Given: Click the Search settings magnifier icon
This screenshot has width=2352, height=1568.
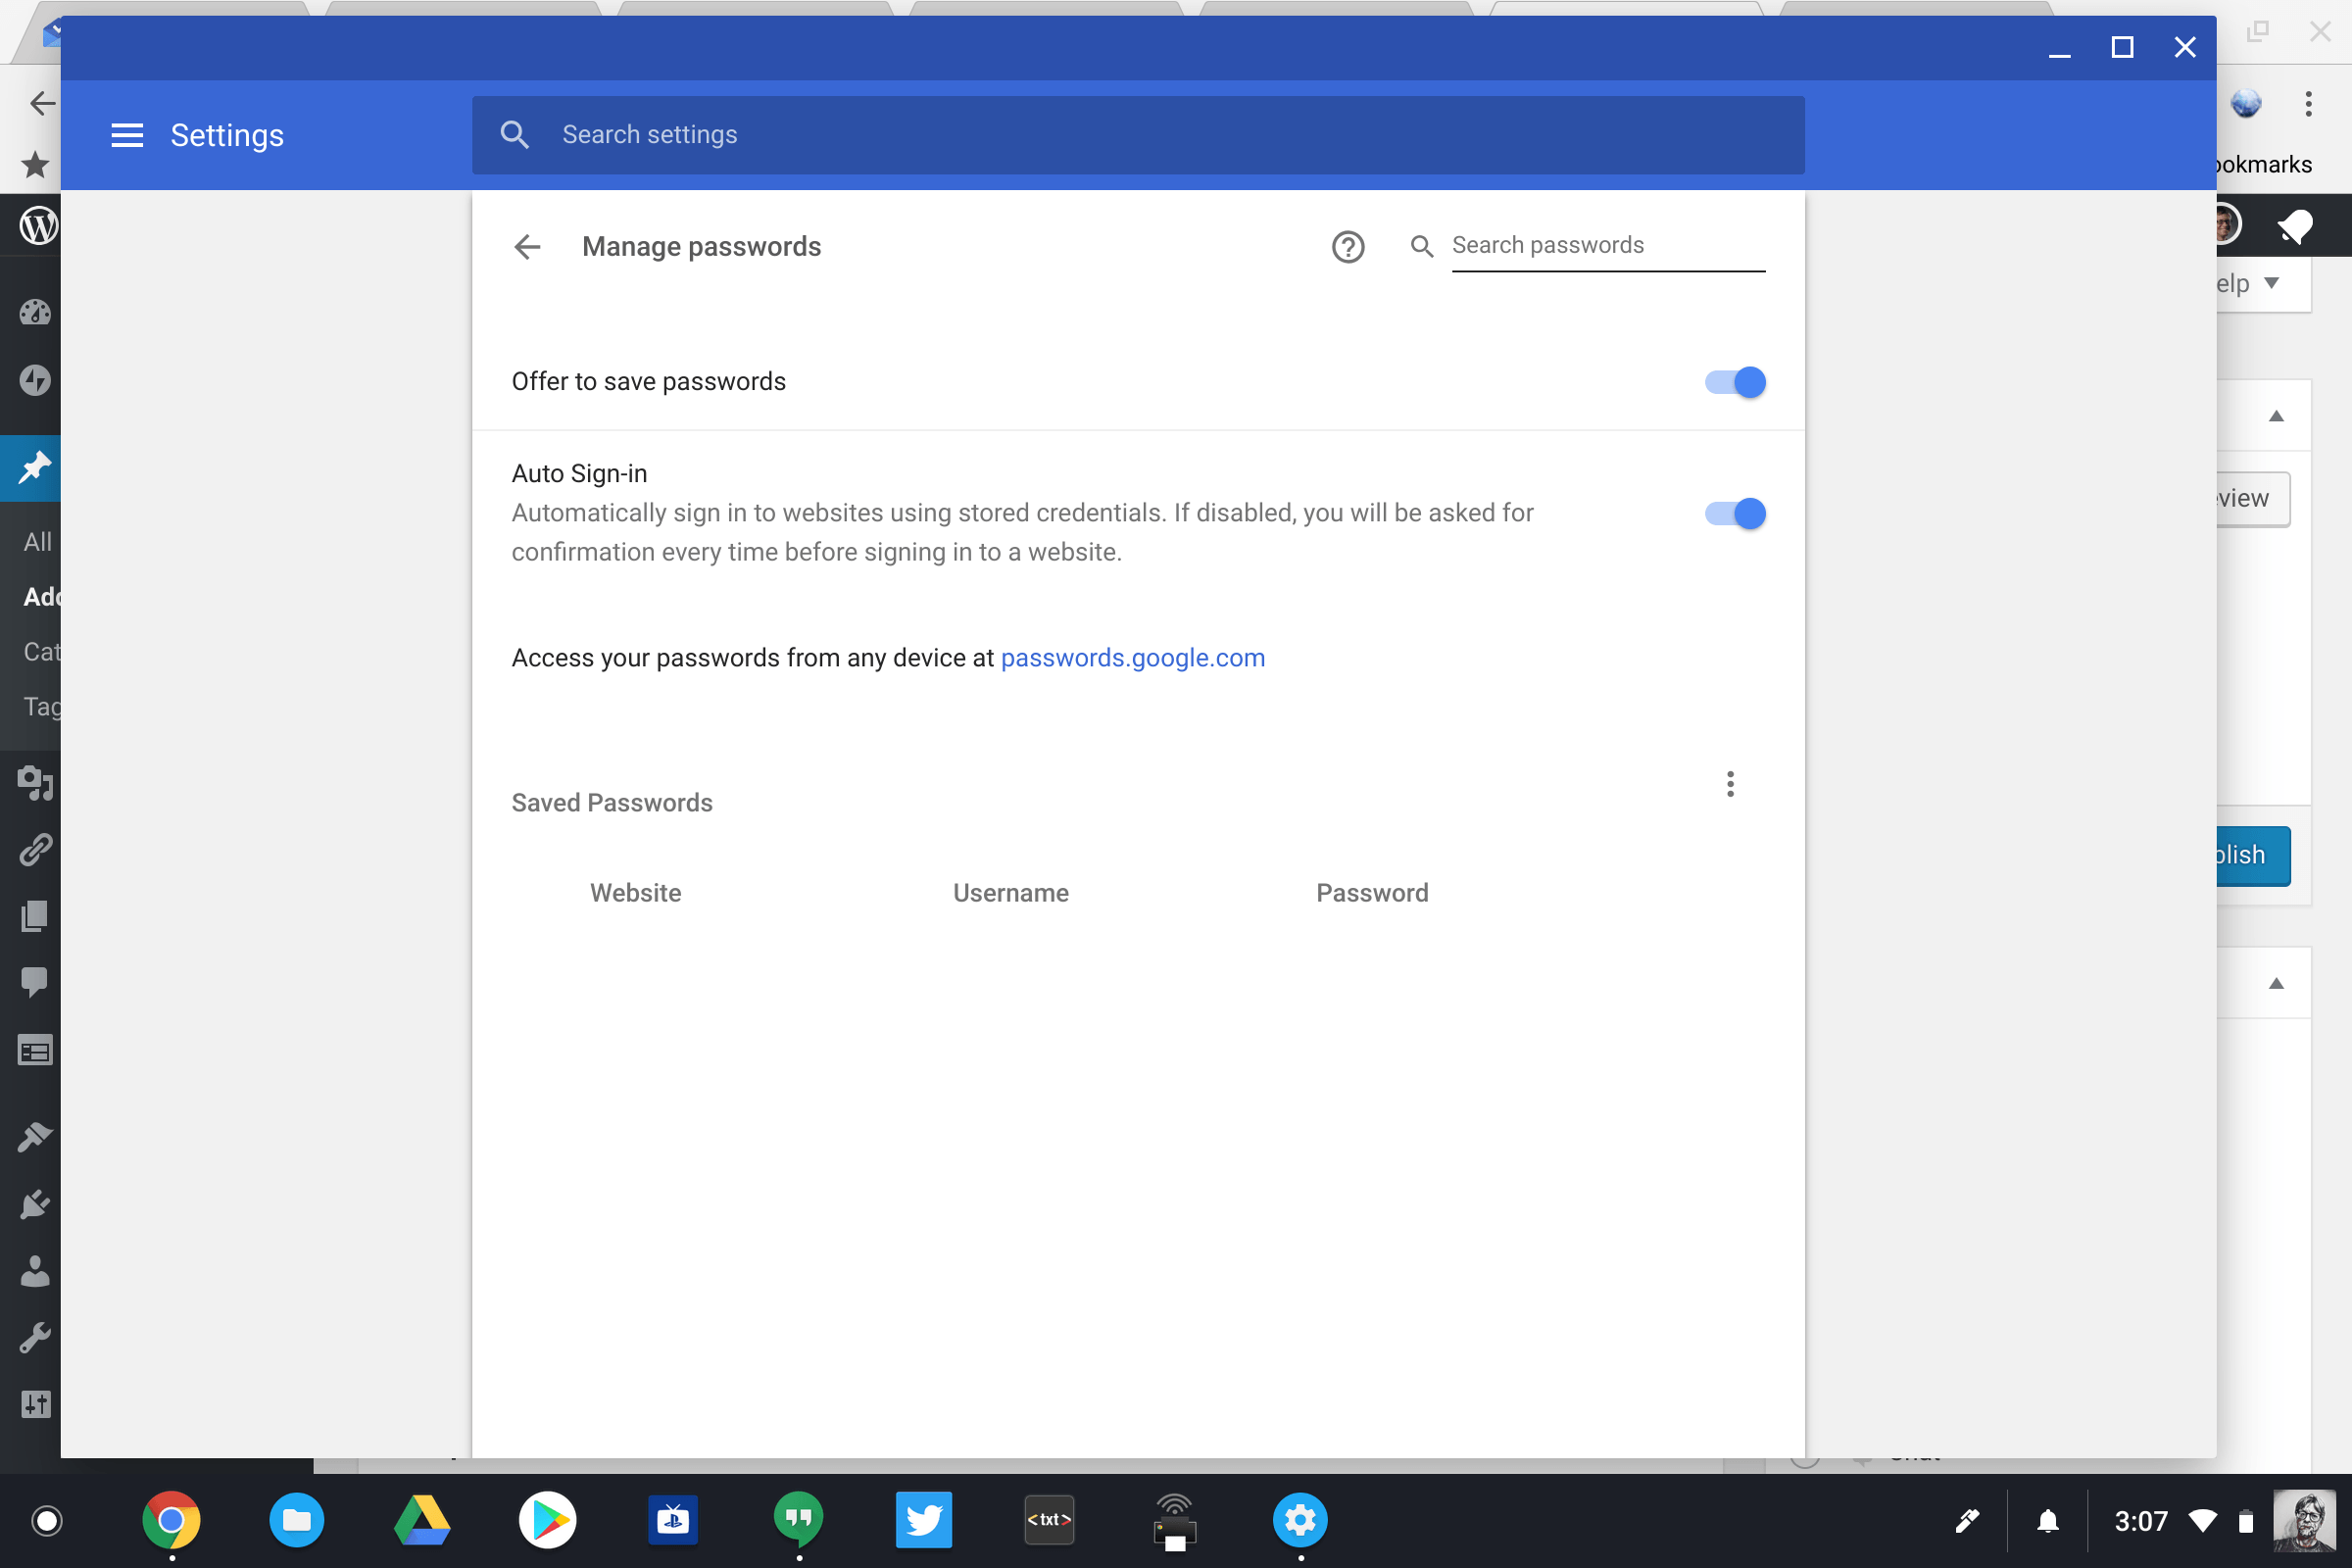Looking at the screenshot, I should [514, 135].
